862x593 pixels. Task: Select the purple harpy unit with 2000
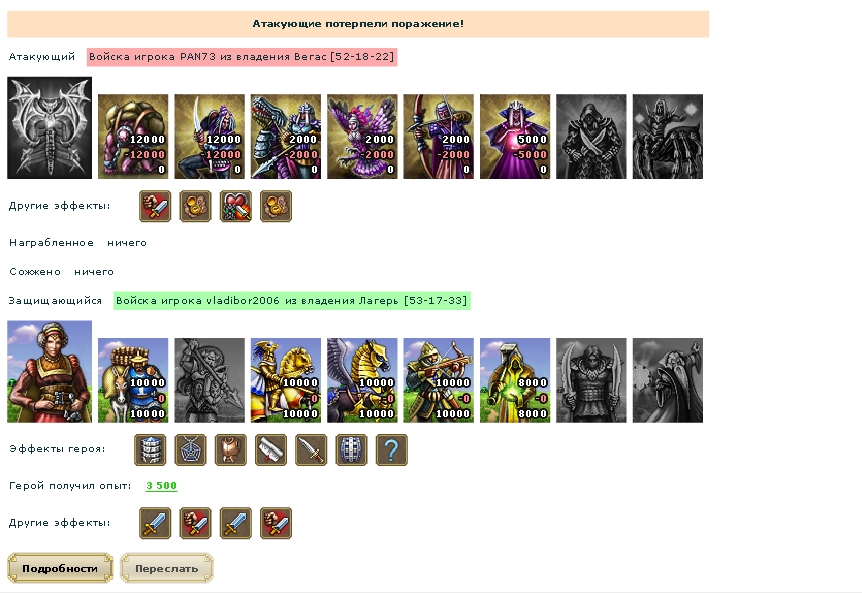[x=362, y=136]
